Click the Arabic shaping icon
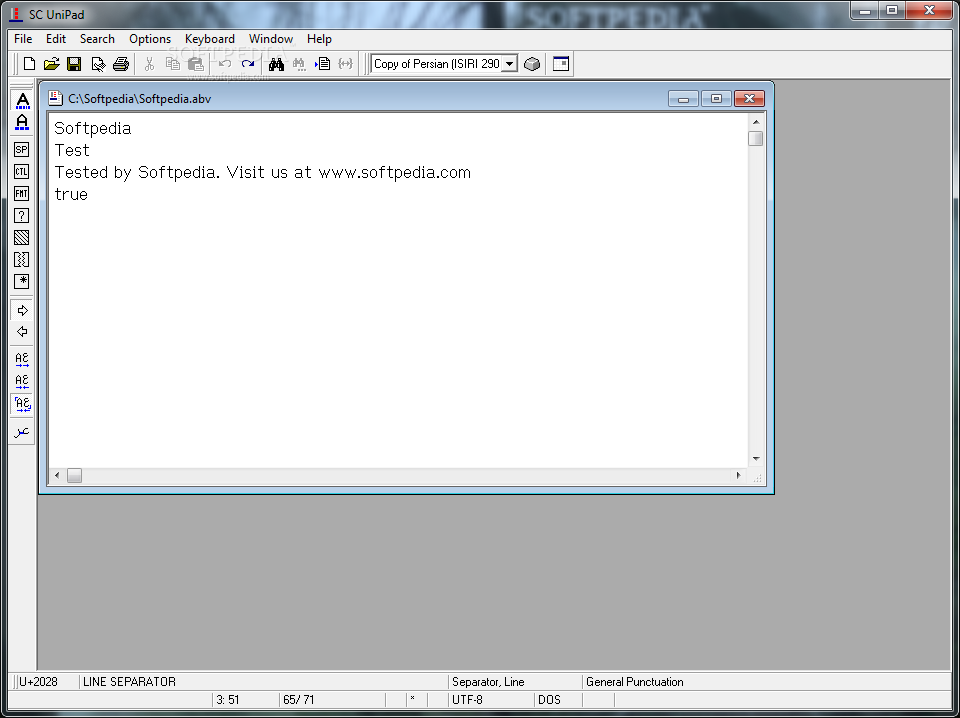The width and height of the screenshot is (960, 718). (22, 432)
